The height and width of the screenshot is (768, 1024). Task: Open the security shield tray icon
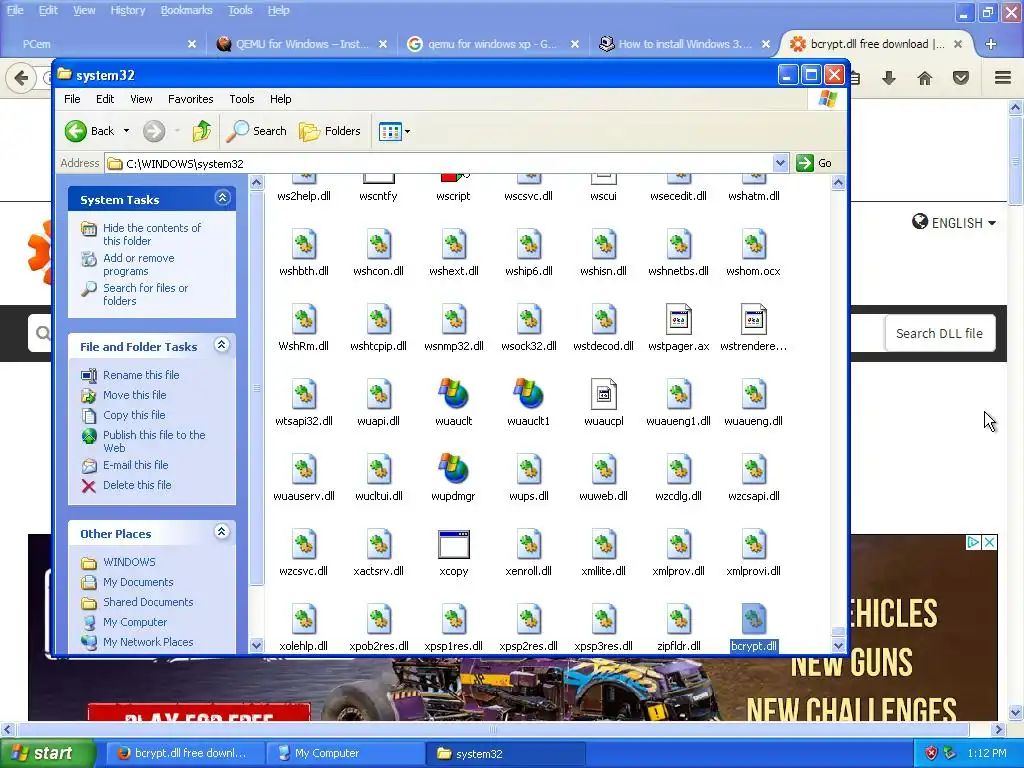(931, 753)
